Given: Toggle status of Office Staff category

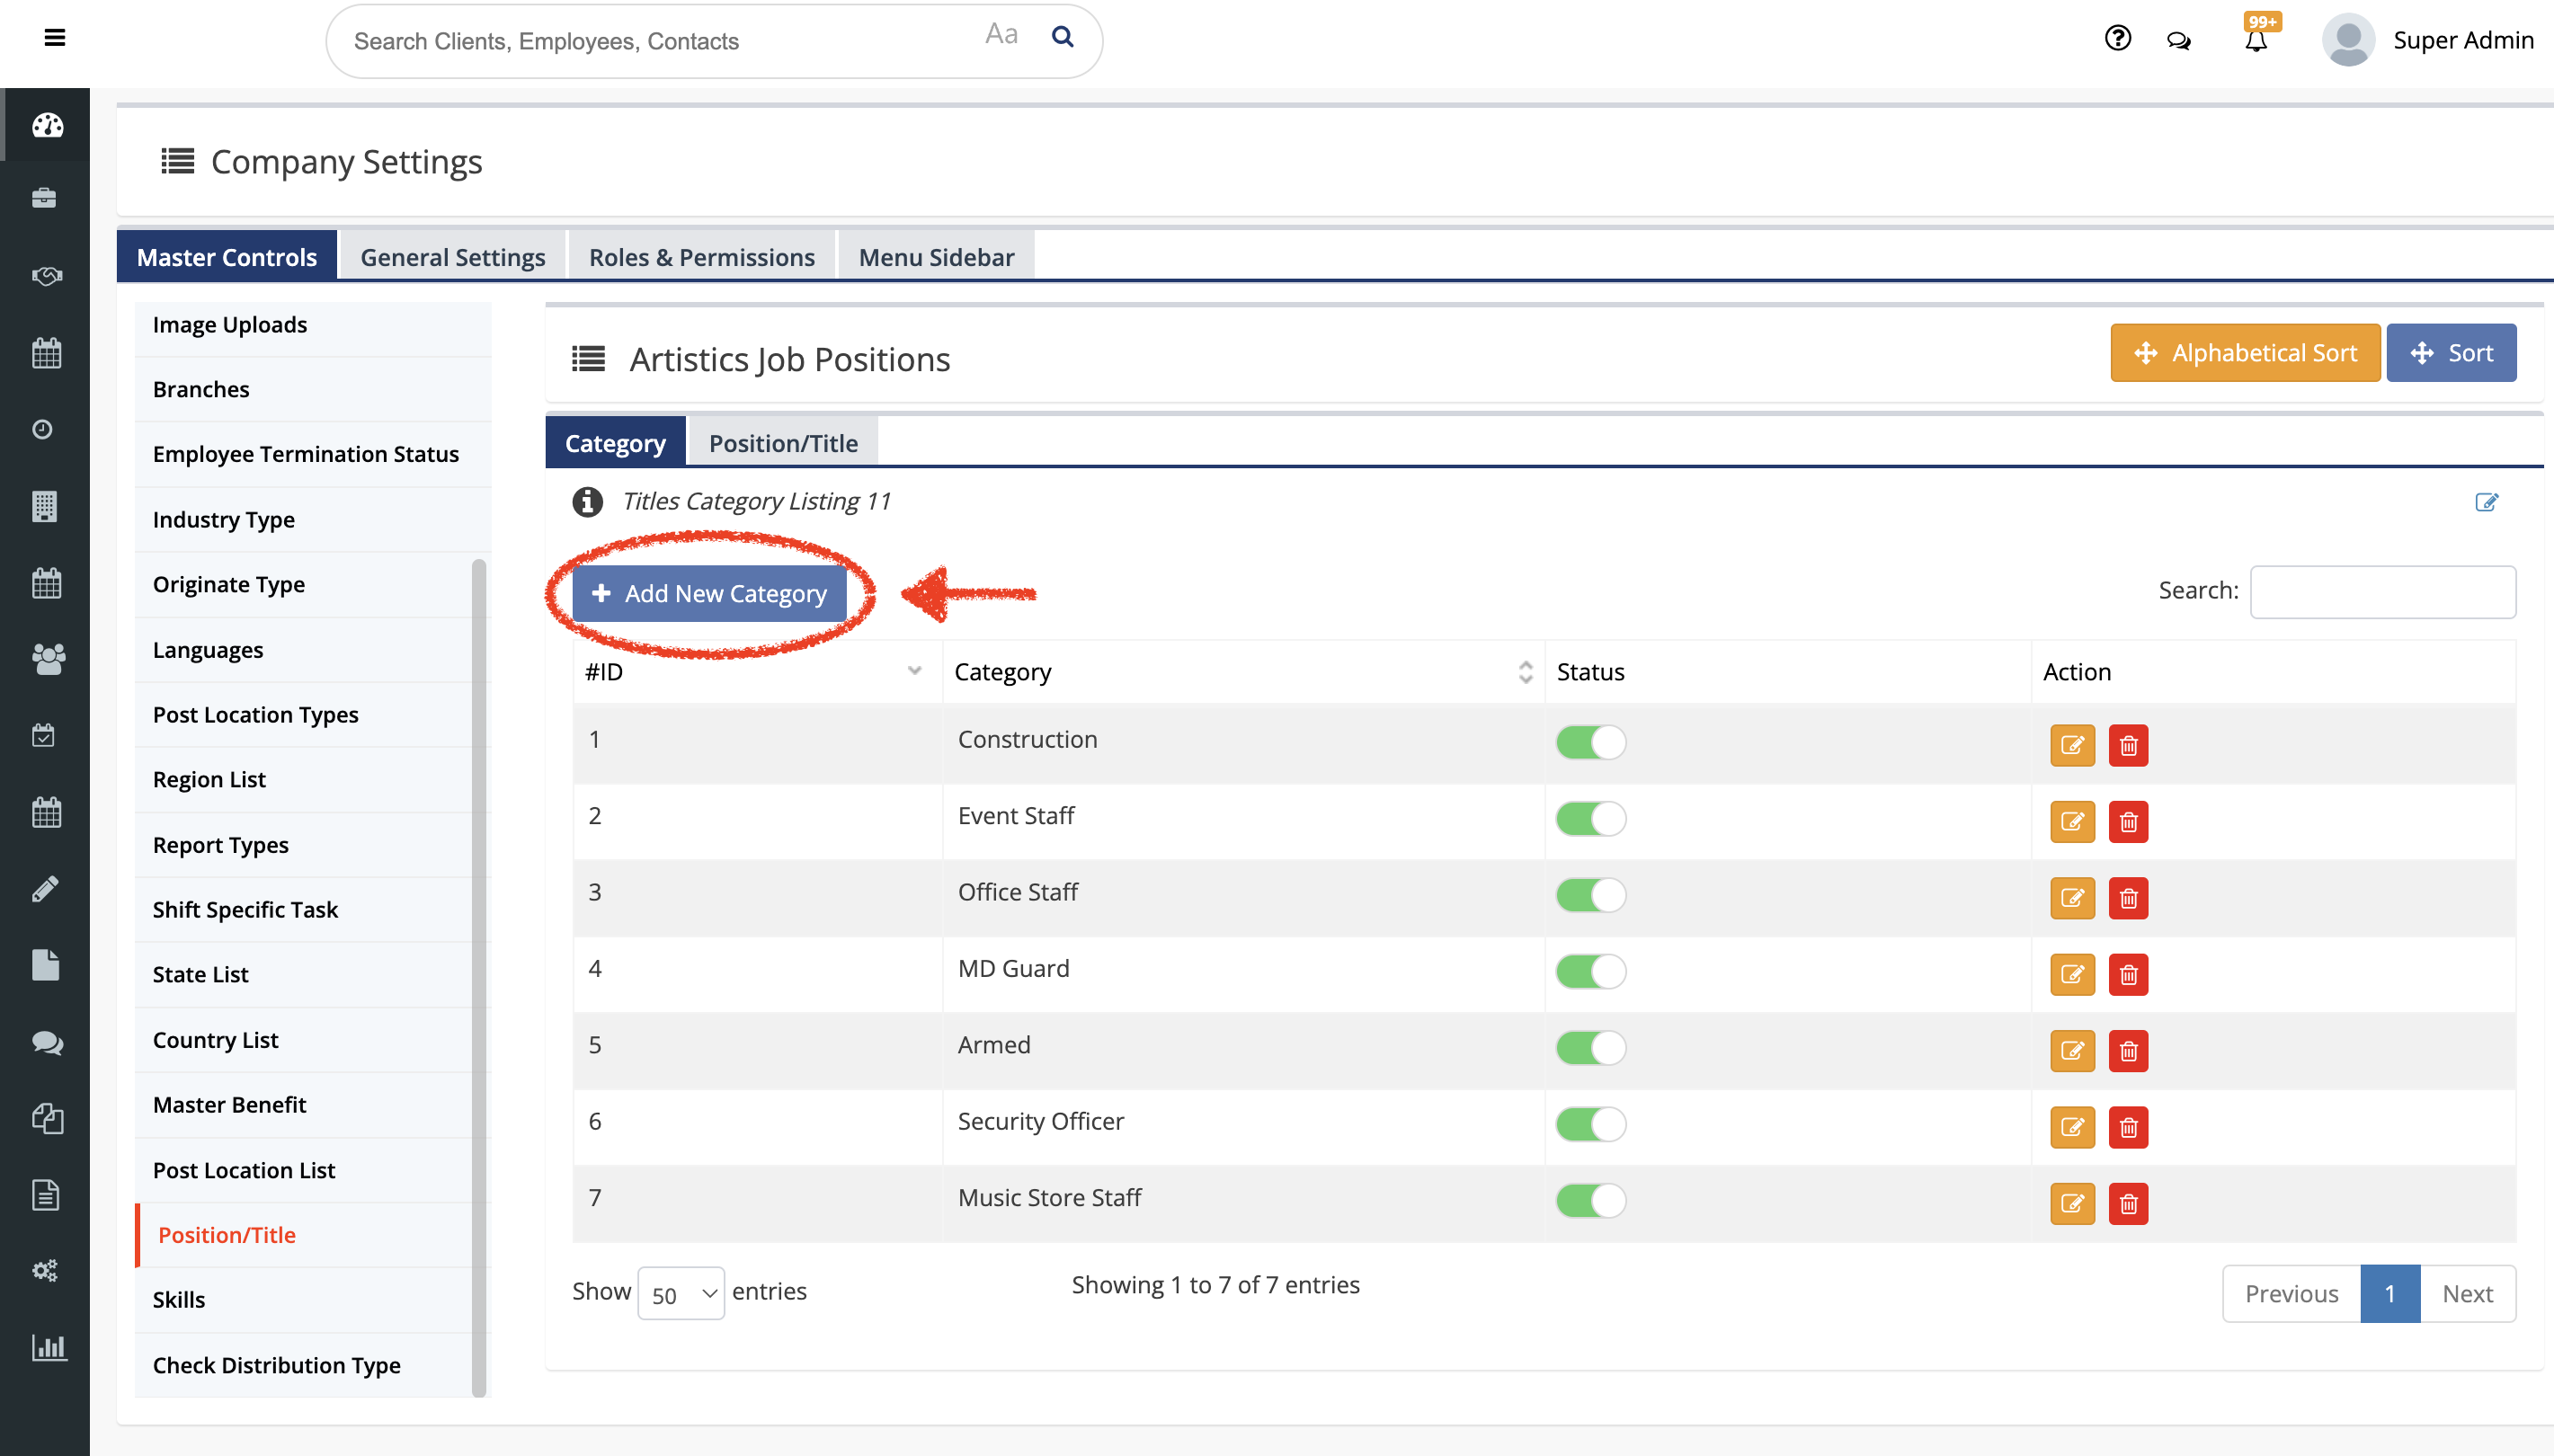Looking at the screenshot, I should click(x=1590, y=895).
